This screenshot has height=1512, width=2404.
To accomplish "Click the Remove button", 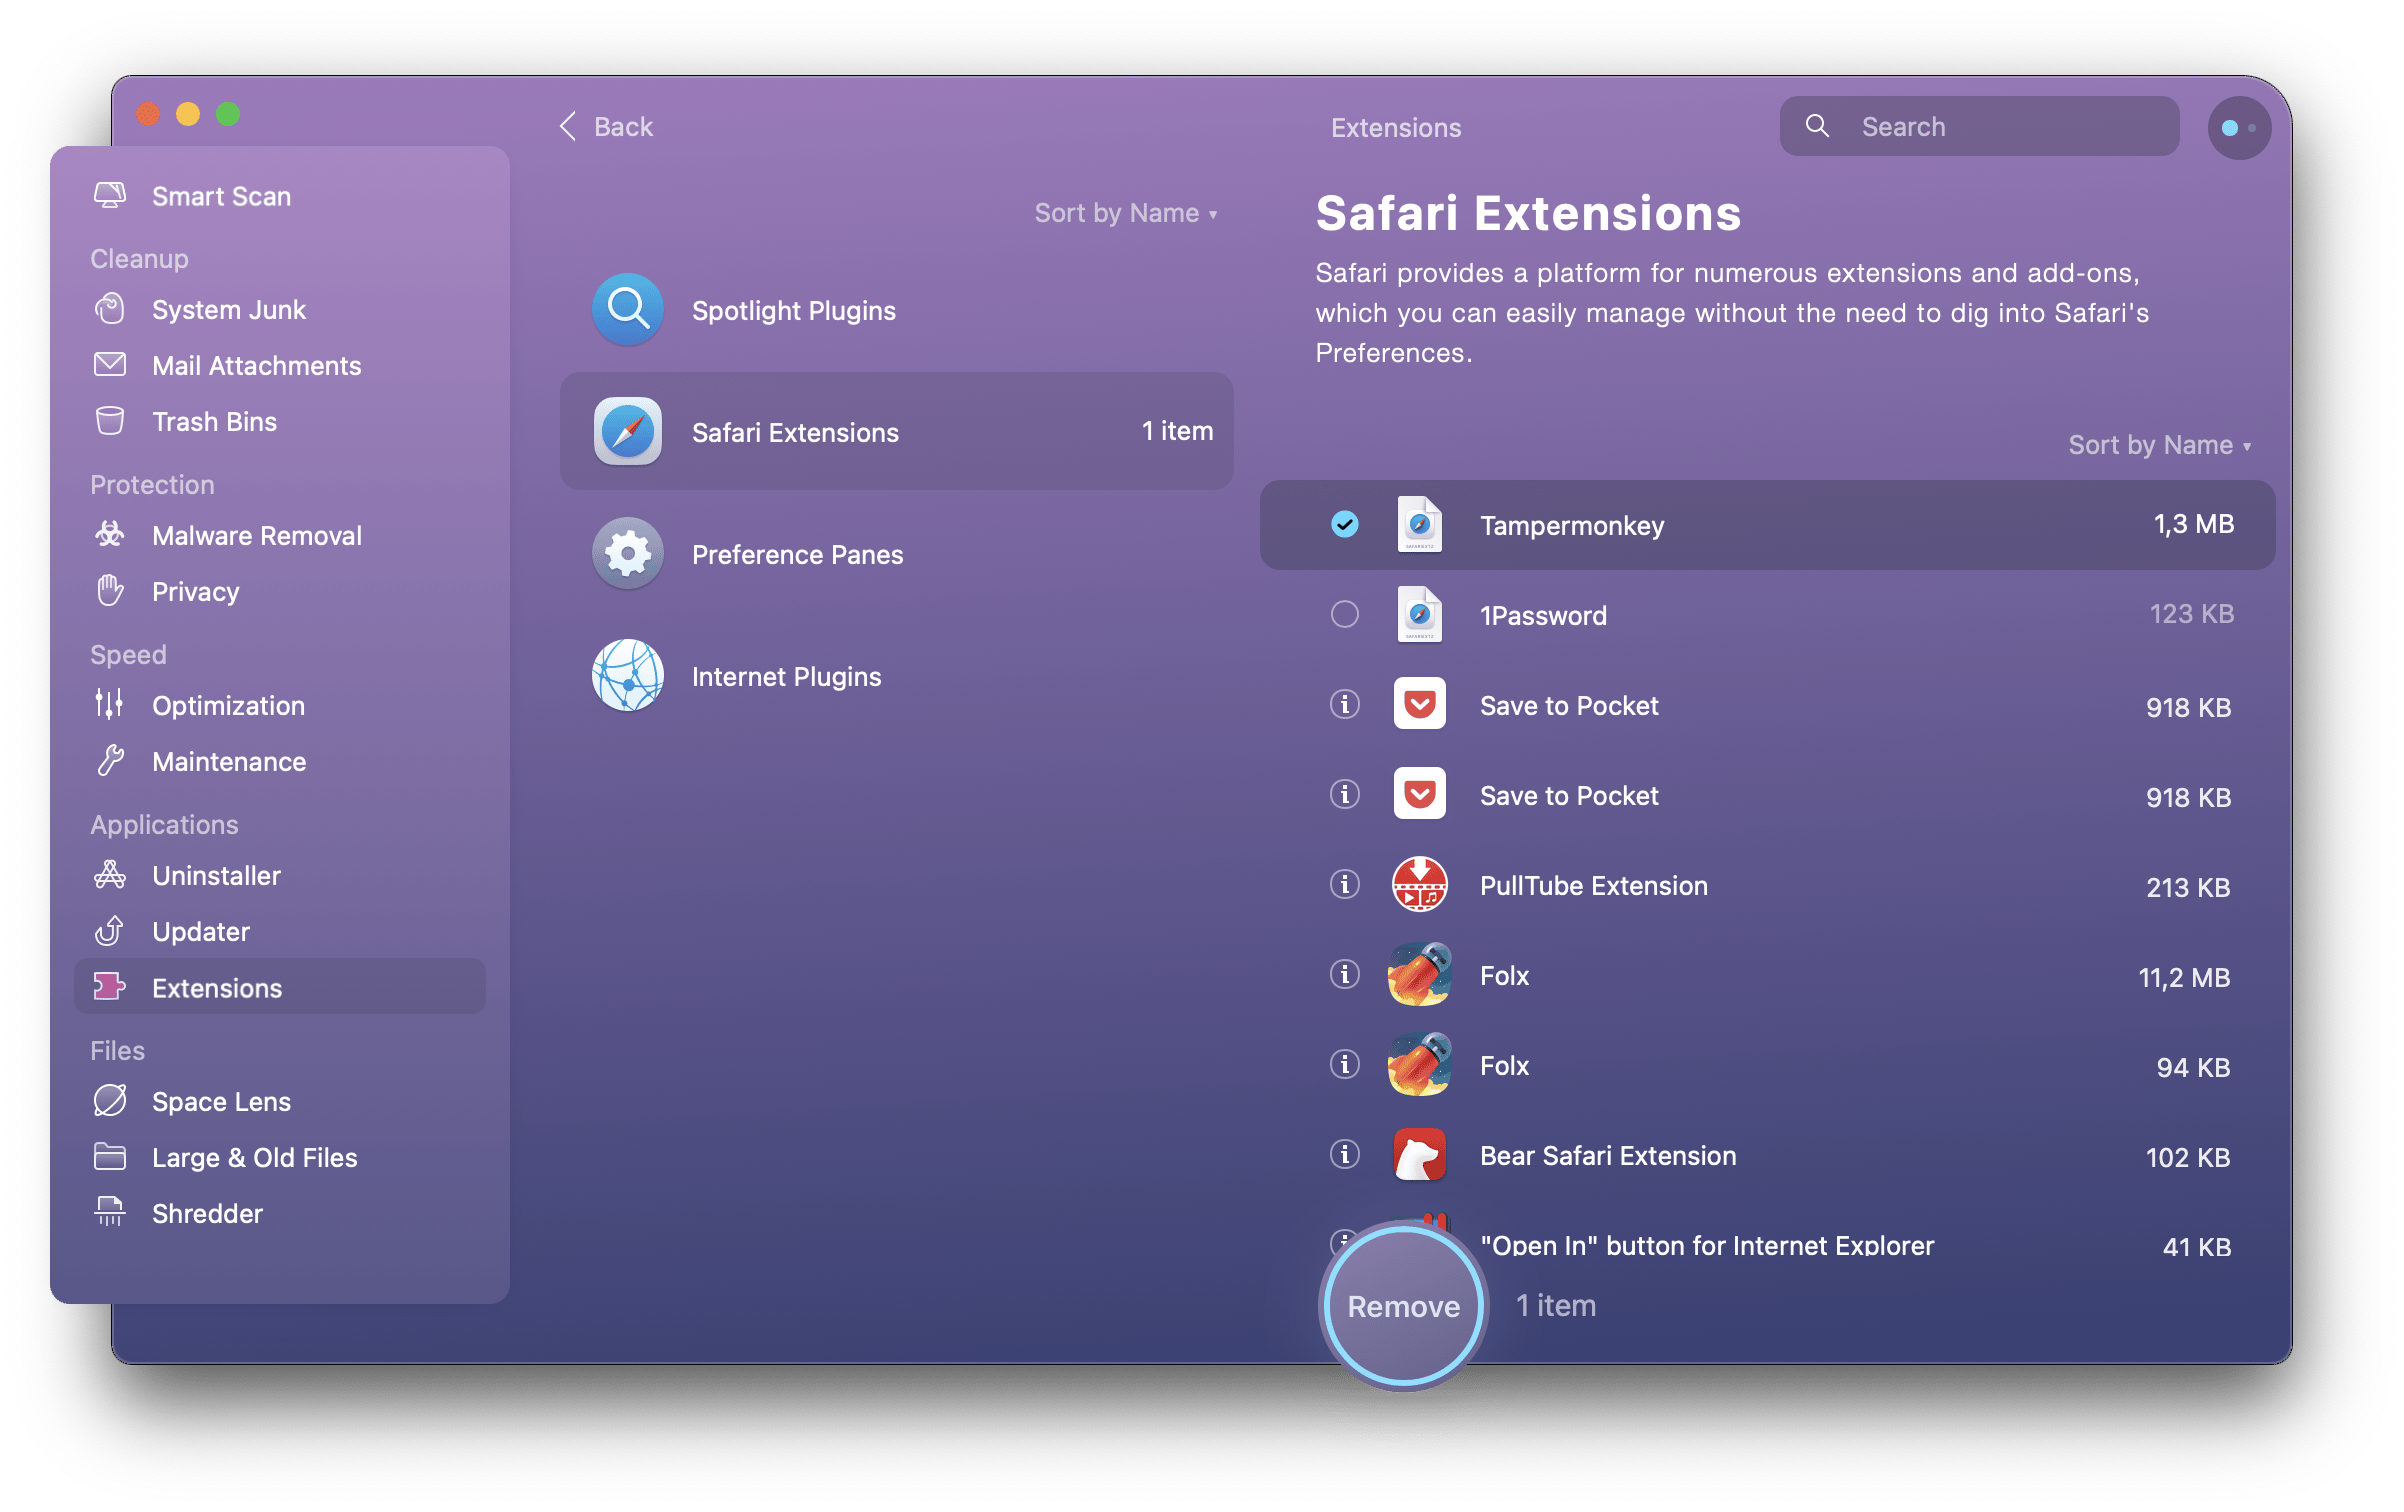I will click(x=1404, y=1306).
